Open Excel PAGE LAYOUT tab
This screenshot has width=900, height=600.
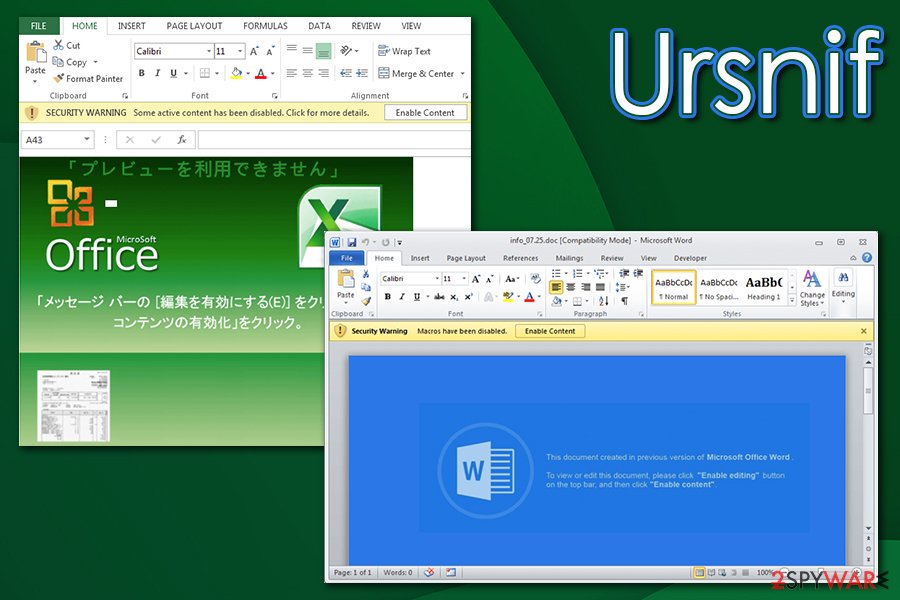click(x=194, y=26)
